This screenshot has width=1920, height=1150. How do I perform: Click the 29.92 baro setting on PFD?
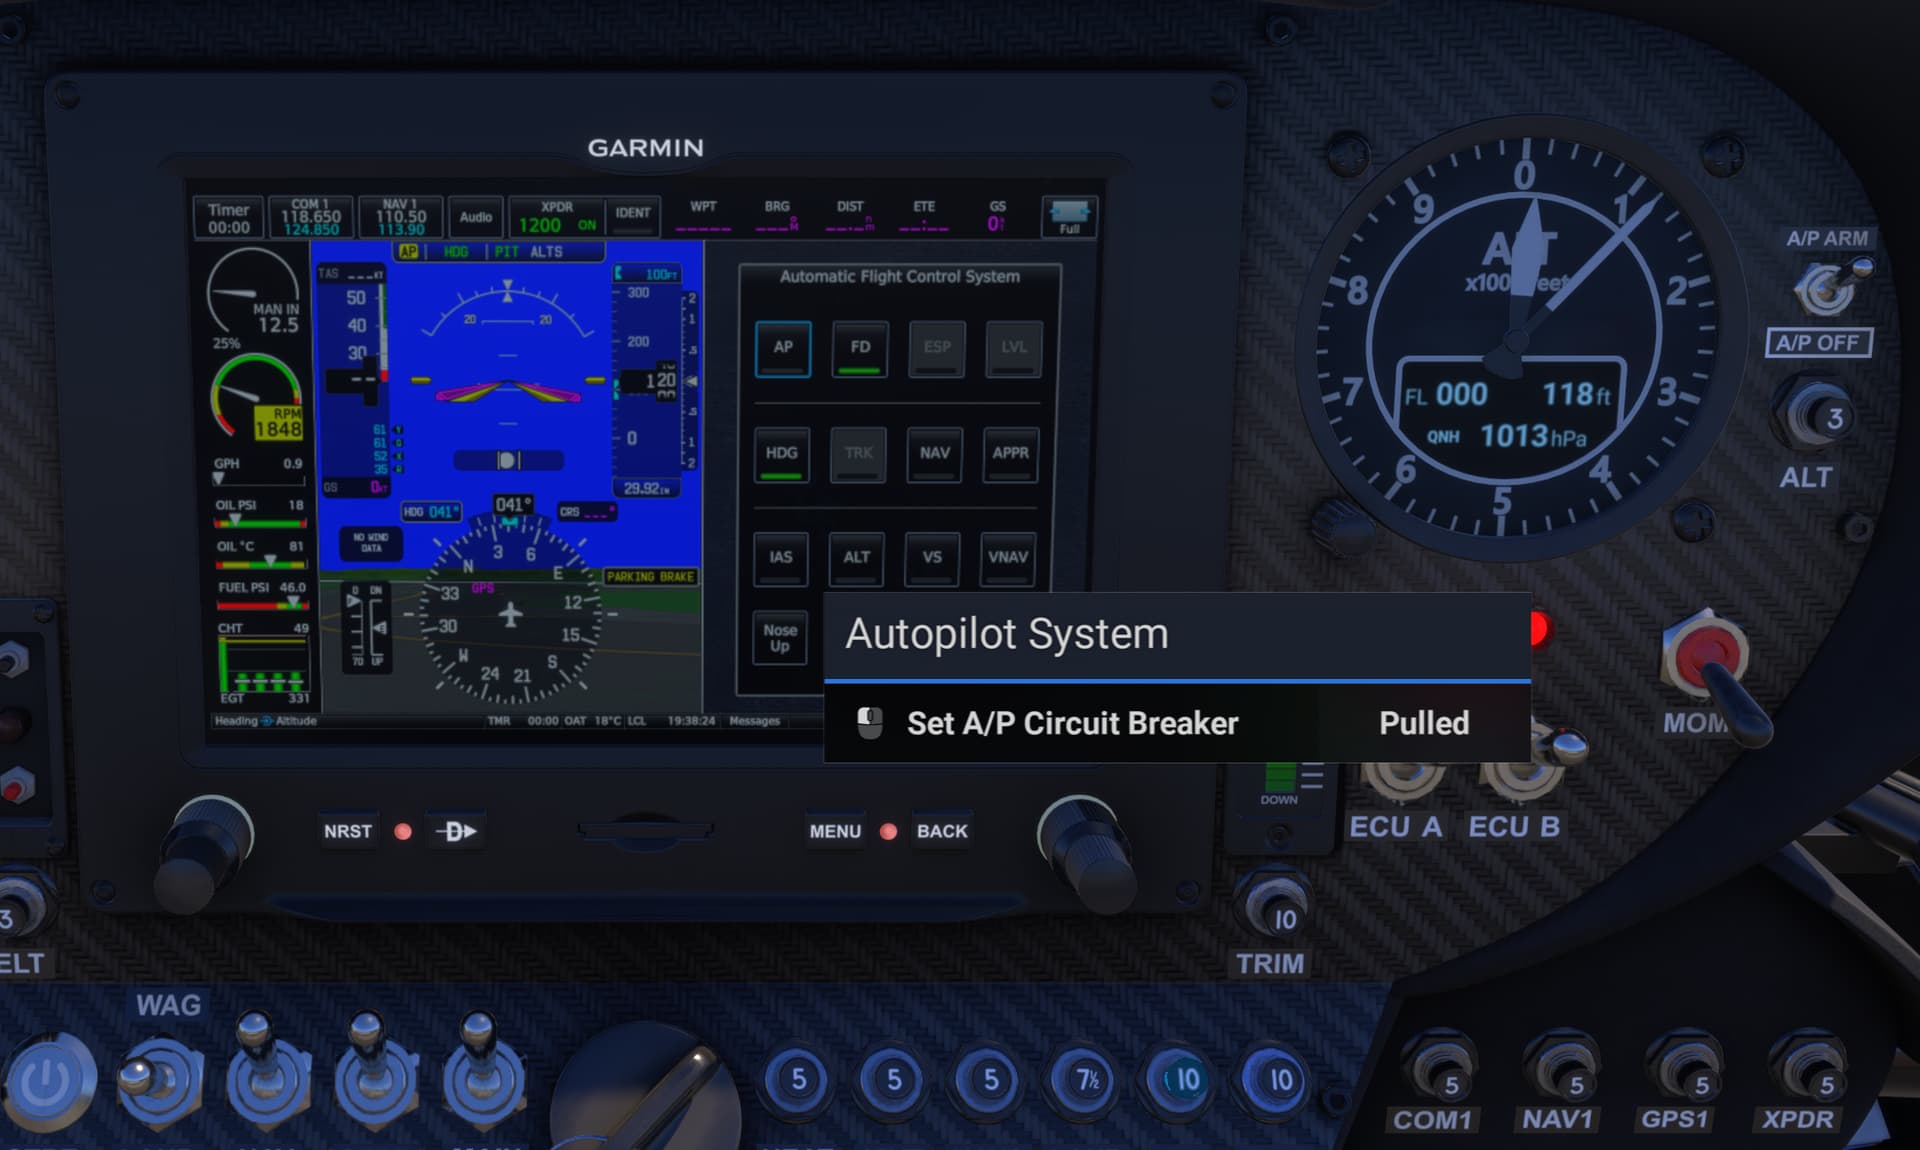pyautogui.click(x=647, y=488)
